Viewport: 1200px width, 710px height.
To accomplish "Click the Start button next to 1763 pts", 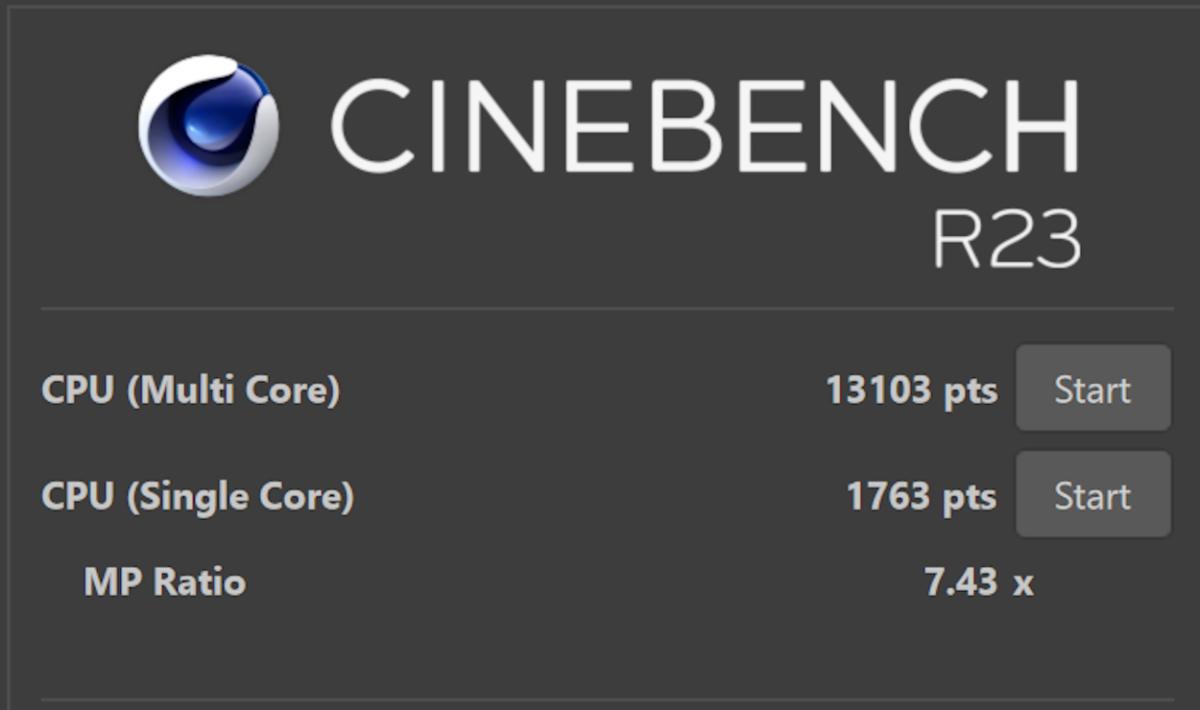I will click(x=1092, y=494).
